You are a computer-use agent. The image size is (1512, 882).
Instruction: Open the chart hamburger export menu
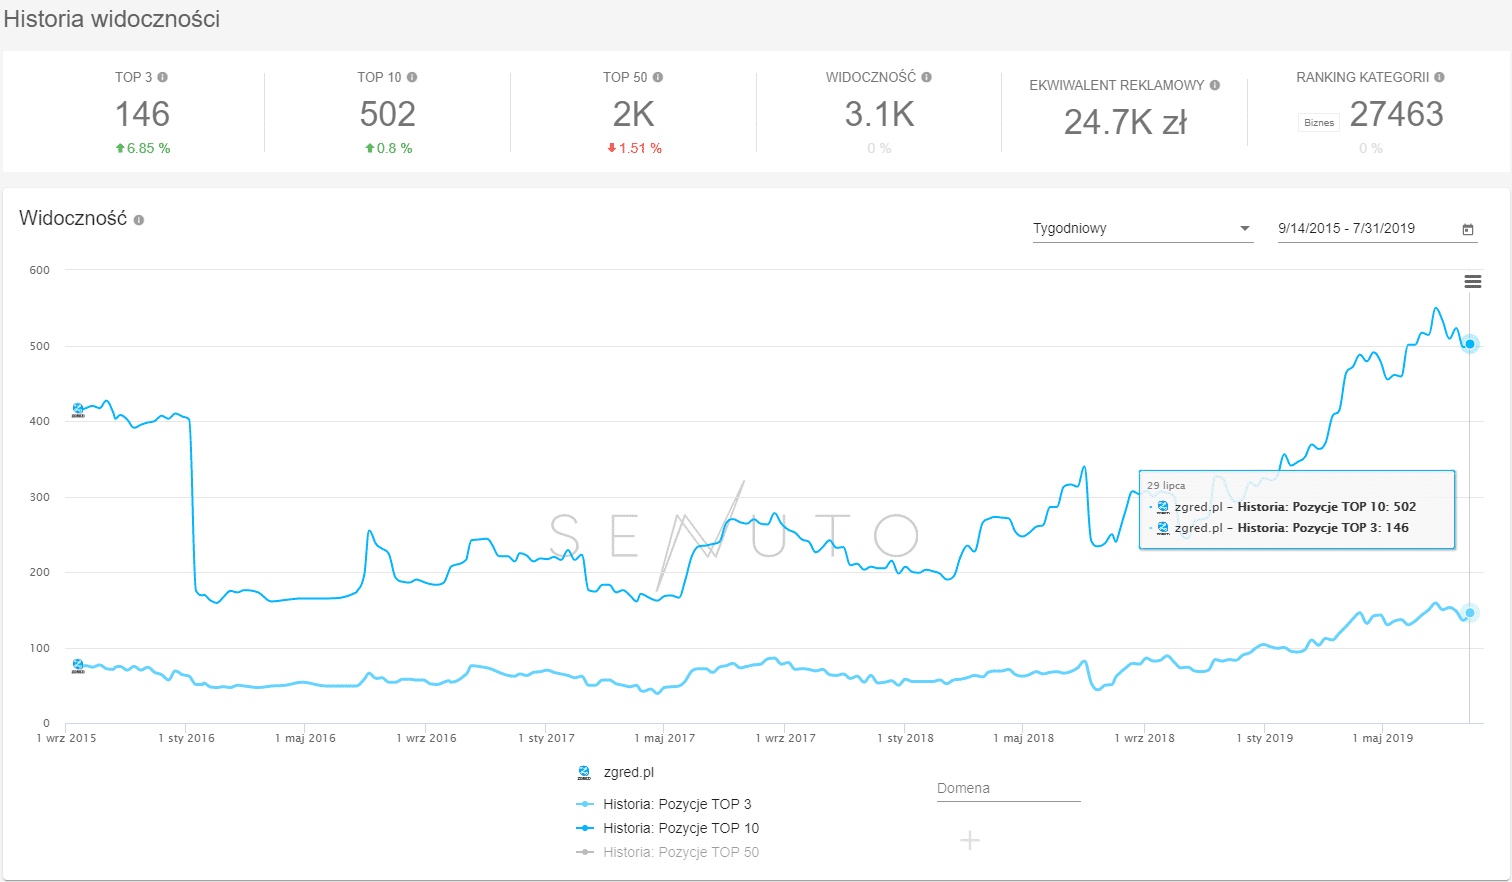(x=1473, y=282)
